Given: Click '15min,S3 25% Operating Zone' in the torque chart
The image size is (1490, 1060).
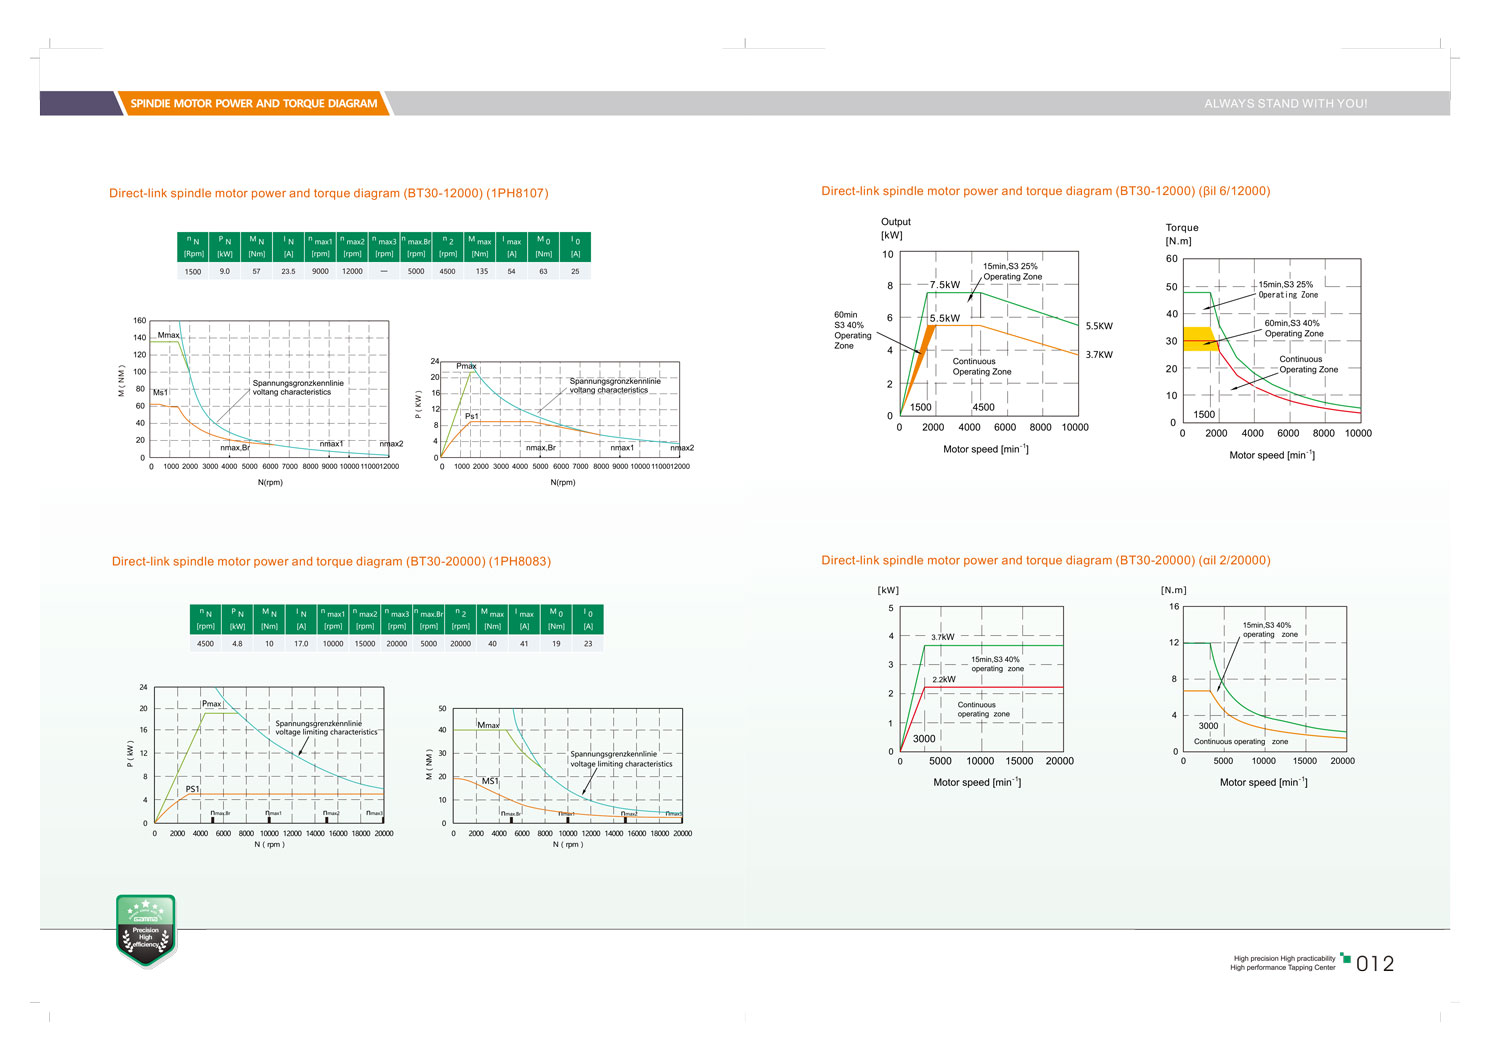Looking at the screenshot, I should point(1287,290).
